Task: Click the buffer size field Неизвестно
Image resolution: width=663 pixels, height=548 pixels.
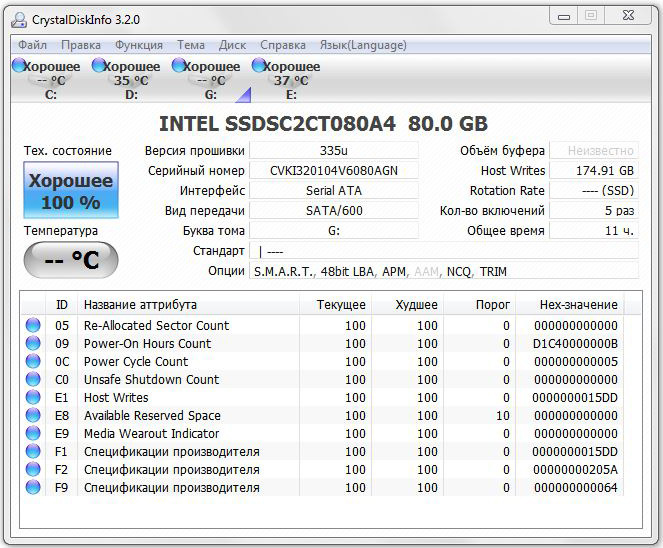Action: point(594,151)
